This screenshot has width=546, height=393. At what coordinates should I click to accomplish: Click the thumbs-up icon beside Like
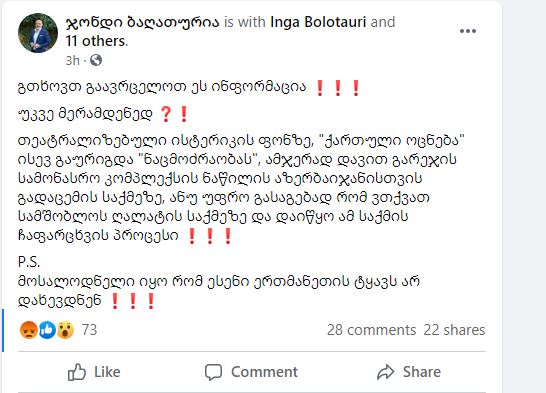click(x=77, y=372)
